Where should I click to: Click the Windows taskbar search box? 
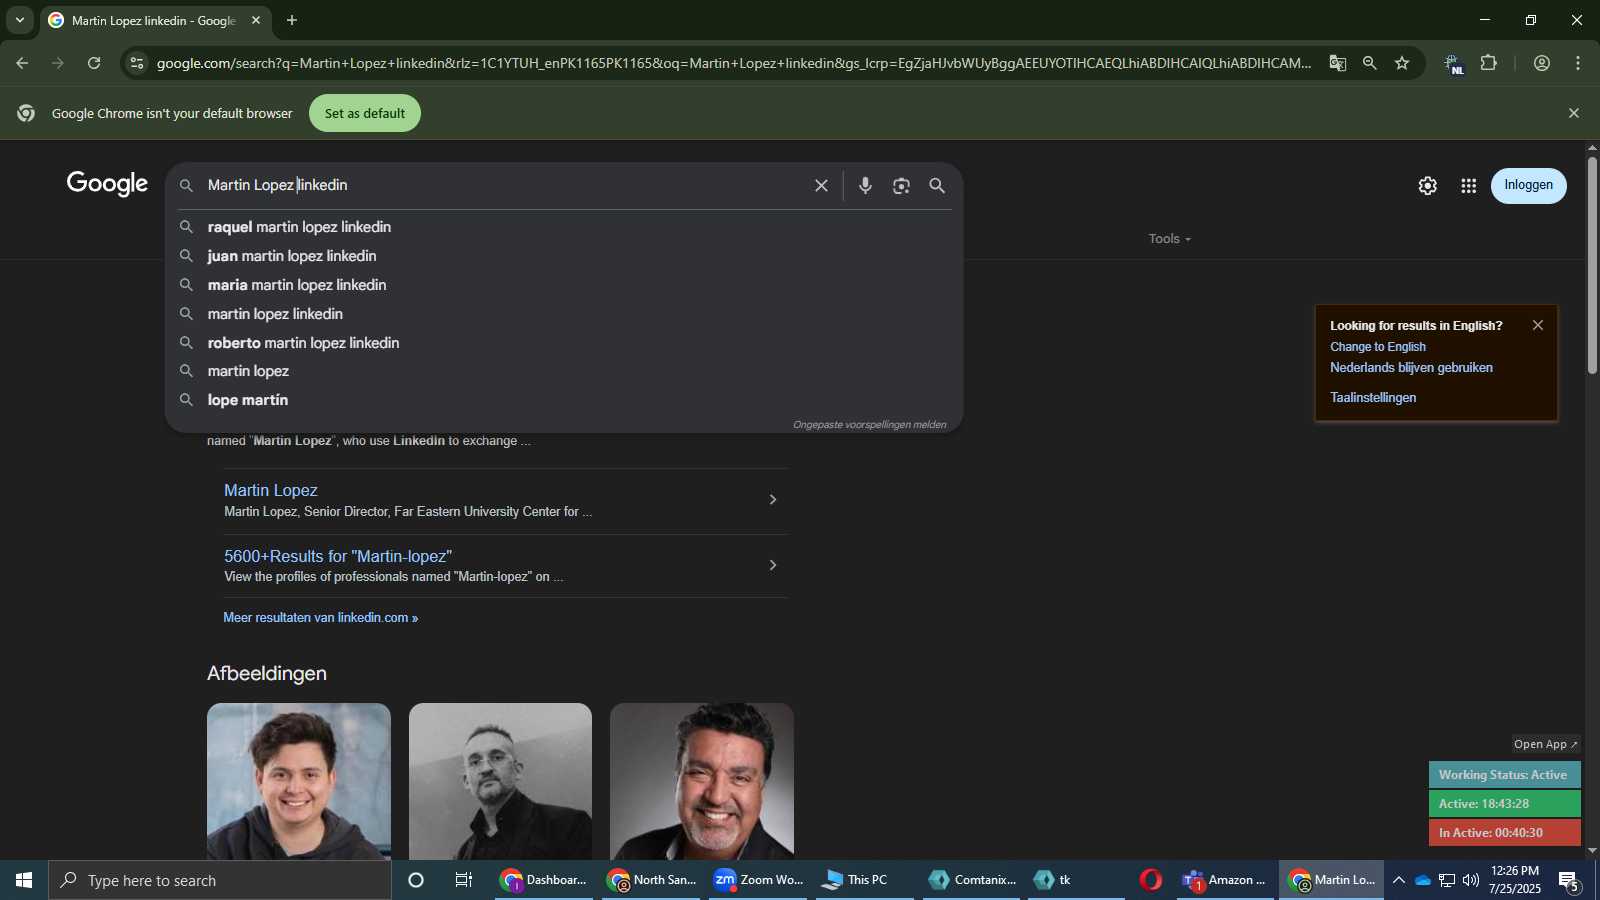(x=220, y=880)
